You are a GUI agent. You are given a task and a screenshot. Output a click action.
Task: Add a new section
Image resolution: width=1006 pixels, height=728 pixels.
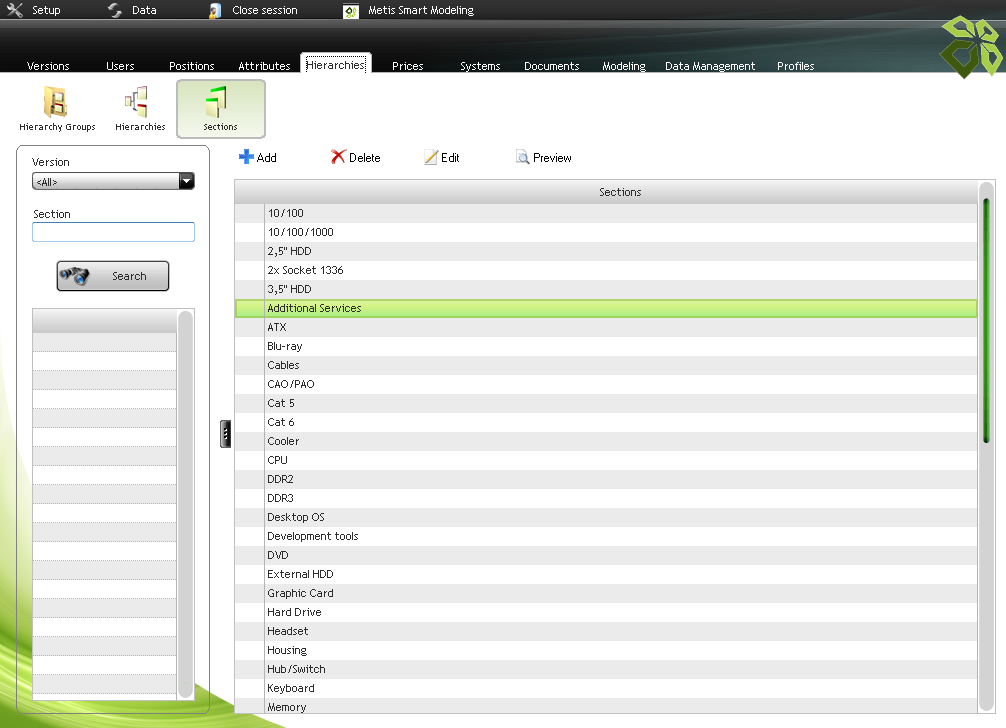pos(258,158)
